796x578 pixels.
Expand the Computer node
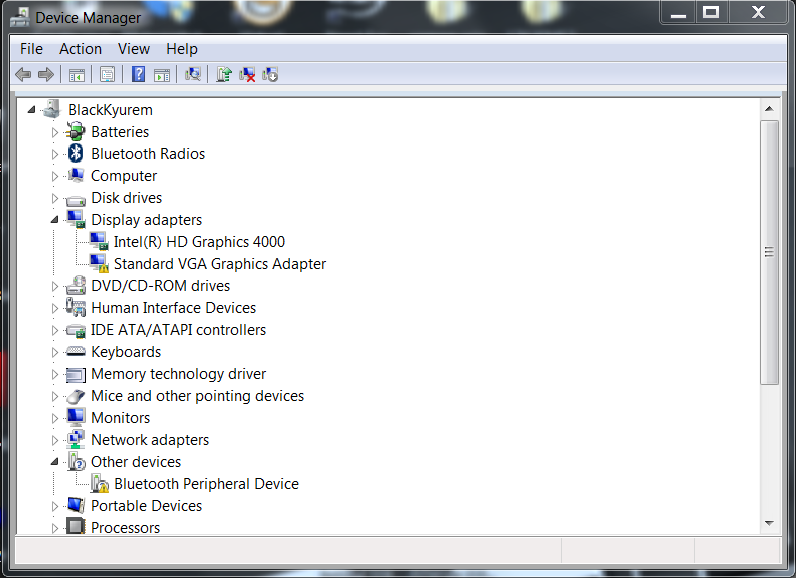pyautogui.click(x=55, y=176)
